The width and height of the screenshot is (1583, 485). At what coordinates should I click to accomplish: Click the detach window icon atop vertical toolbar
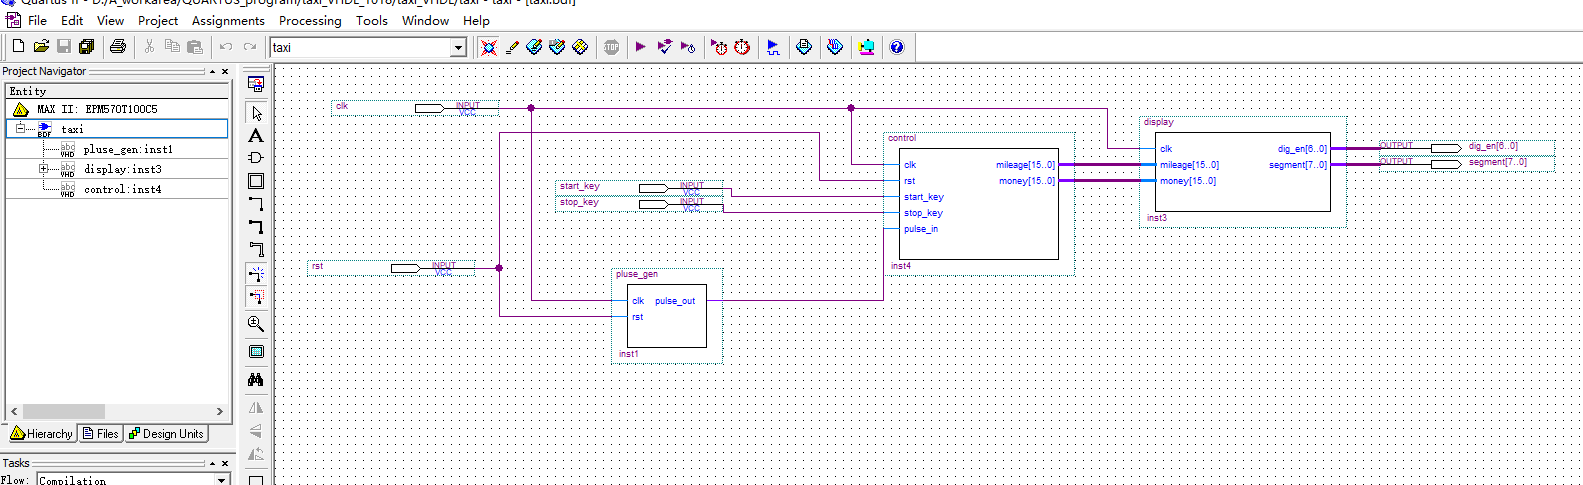coord(256,85)
